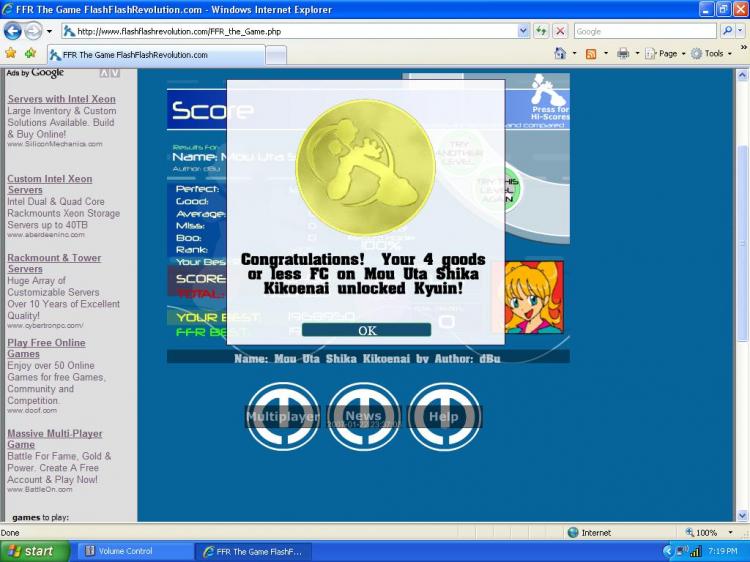
Task: Click the system tray expand arrow
Action: [668, 551]
